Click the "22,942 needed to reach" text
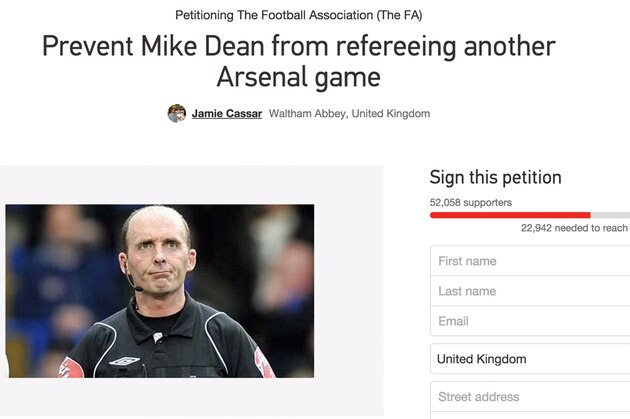The width and height of the screenshot is (630, 419). coord(574,228)
